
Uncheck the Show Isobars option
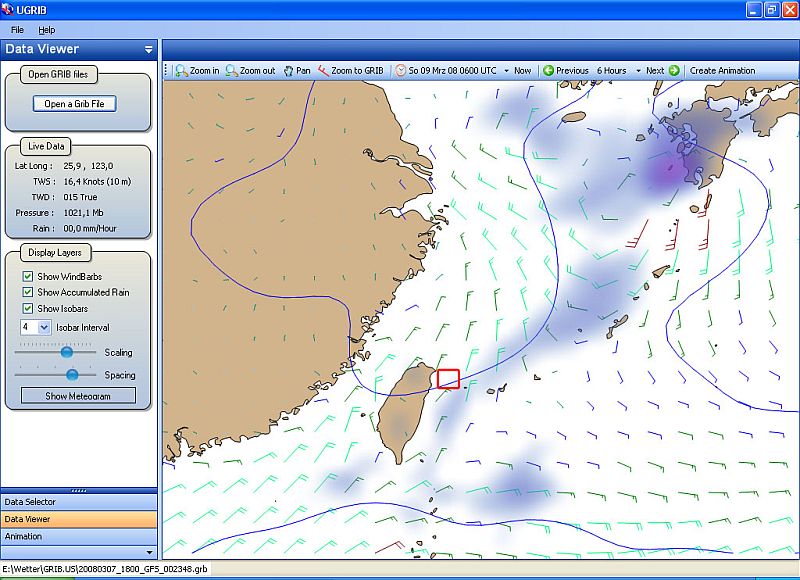[28, 308]
